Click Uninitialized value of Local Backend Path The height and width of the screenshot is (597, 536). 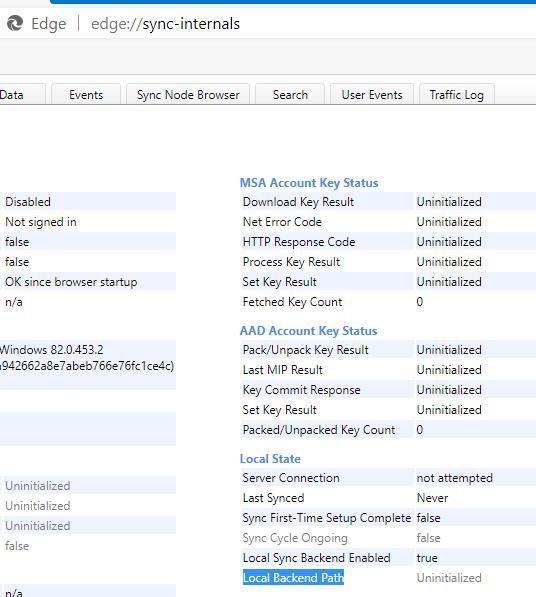(449, 578)
